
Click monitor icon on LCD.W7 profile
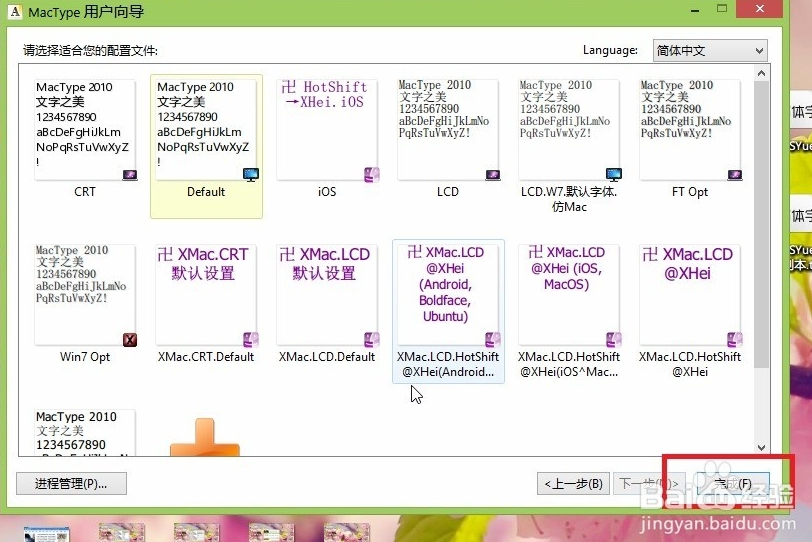614,174
